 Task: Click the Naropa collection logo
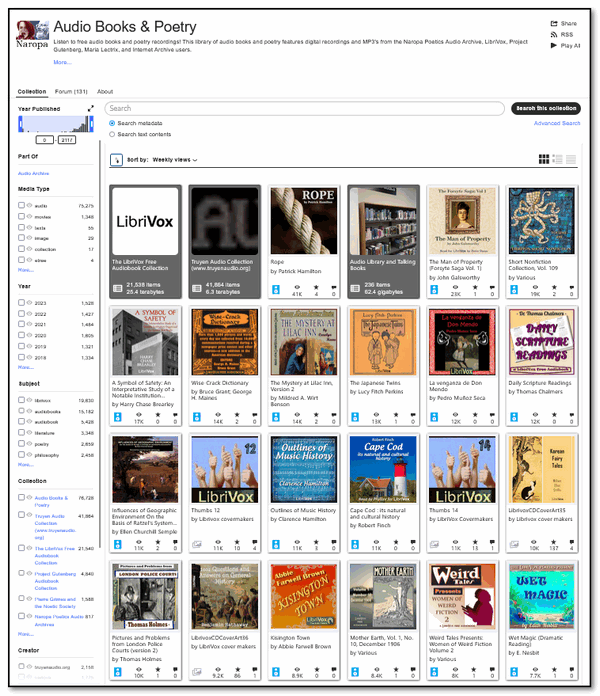pyautogui.click(x=32, y=35)
